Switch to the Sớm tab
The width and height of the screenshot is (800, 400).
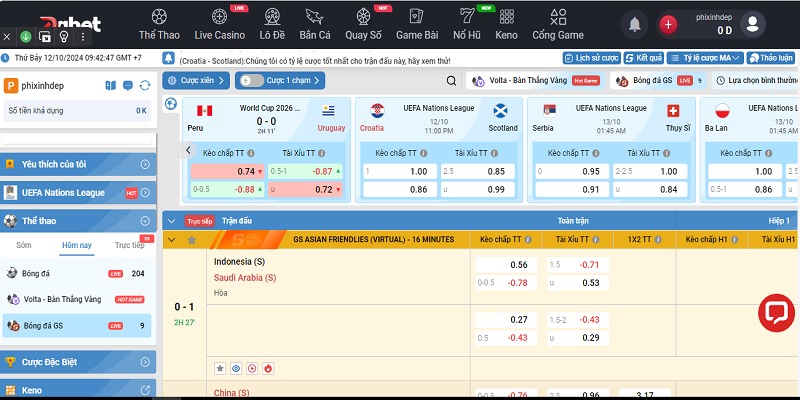click(24, 245)
